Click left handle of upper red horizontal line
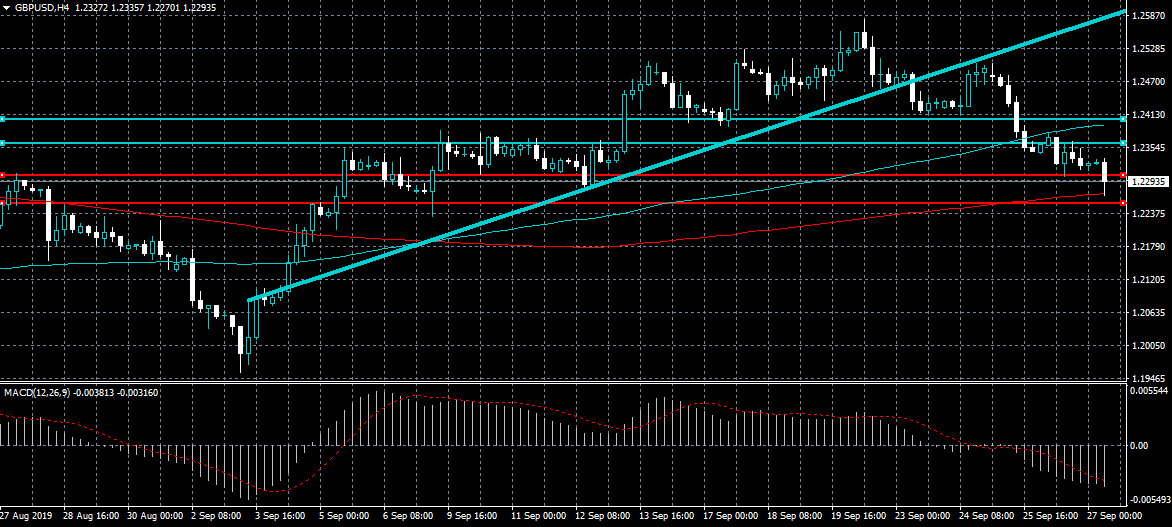The image size is (1172, 527). click(x=2, y=175)
